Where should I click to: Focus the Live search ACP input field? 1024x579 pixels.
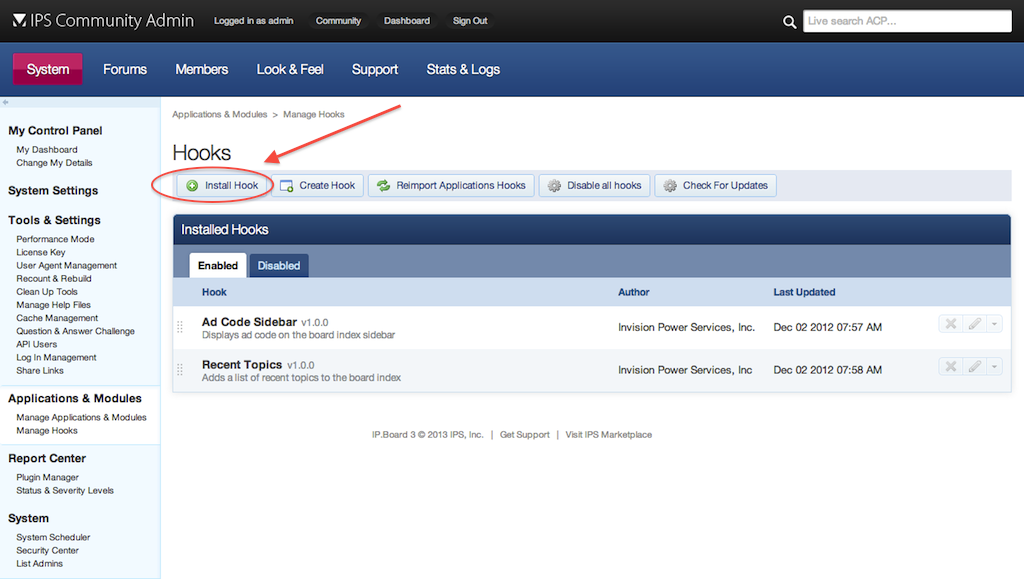(906, 21)
